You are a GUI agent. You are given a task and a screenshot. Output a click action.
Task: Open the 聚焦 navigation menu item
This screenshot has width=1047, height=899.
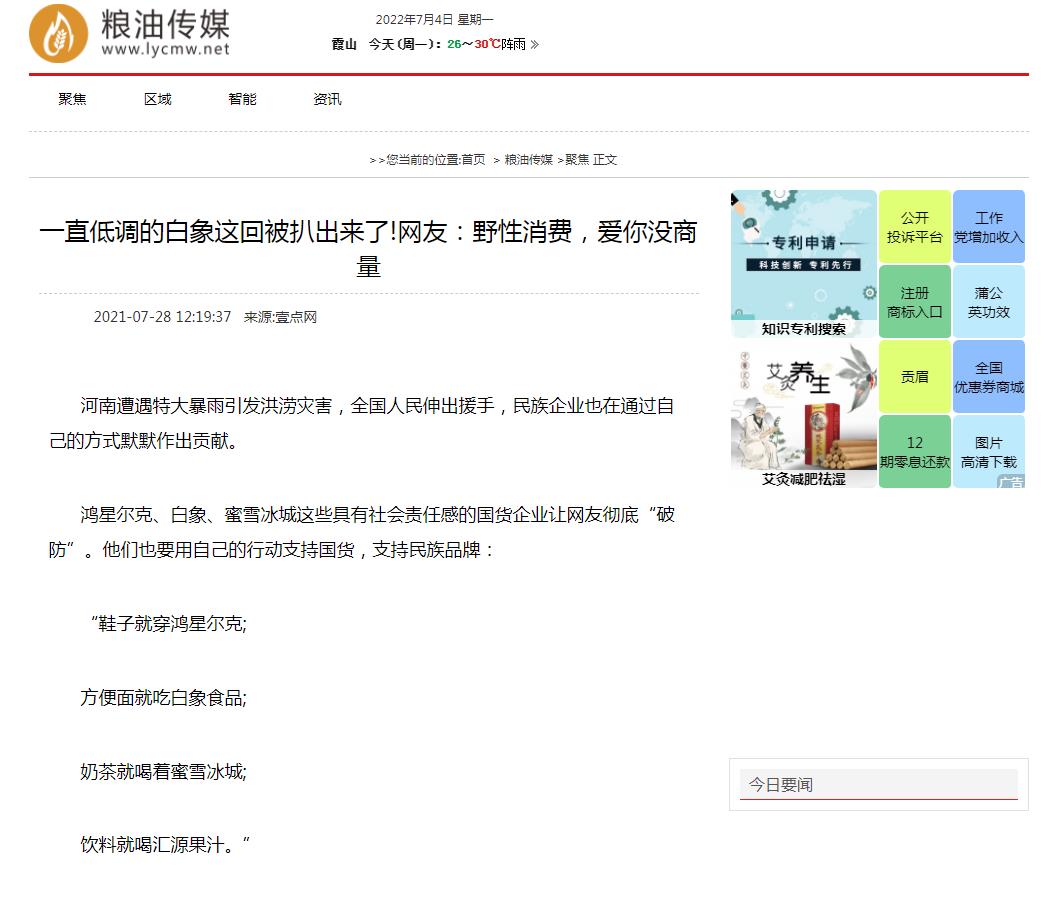click(x=72, y=100)
